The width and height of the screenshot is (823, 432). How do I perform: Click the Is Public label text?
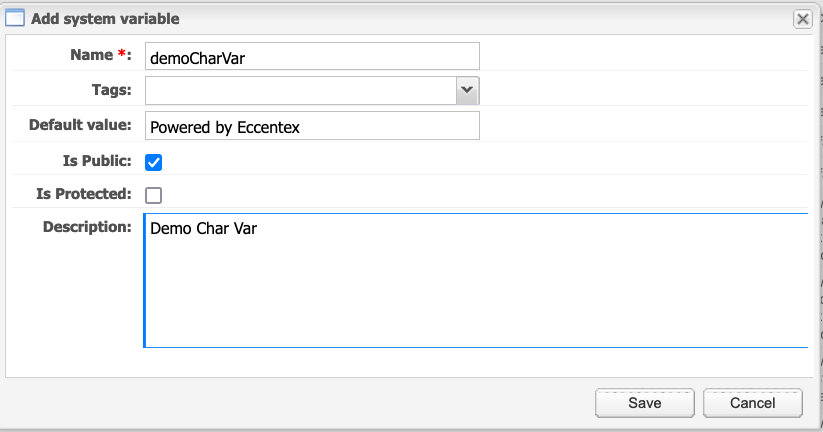click(97, 161)
